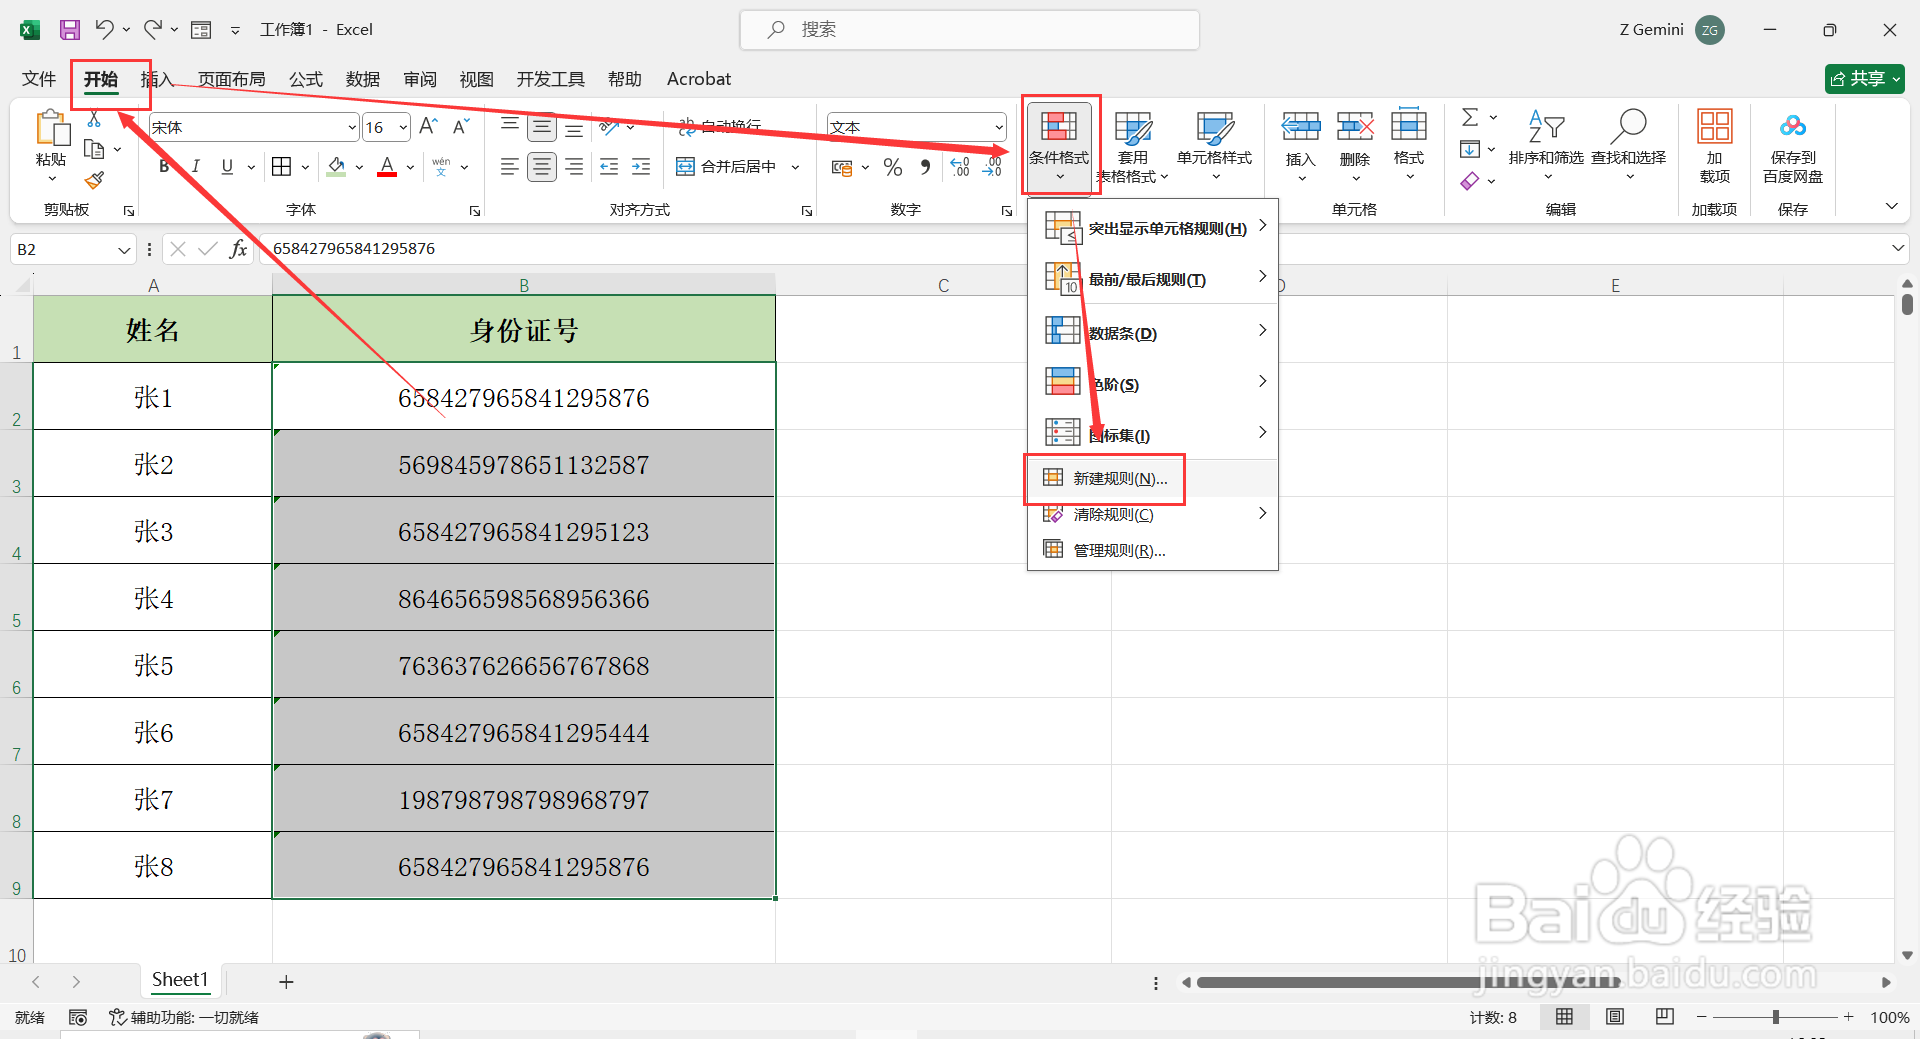The image size is (1920, 1039).
Task: Apply 合并后居中 merge and center
Action: pyautogui.click(x=730, y=166)
